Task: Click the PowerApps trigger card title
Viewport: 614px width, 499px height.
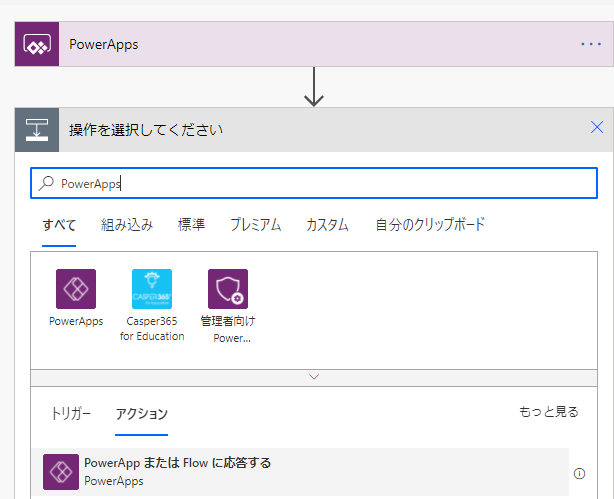Action: tap(104, 44)
